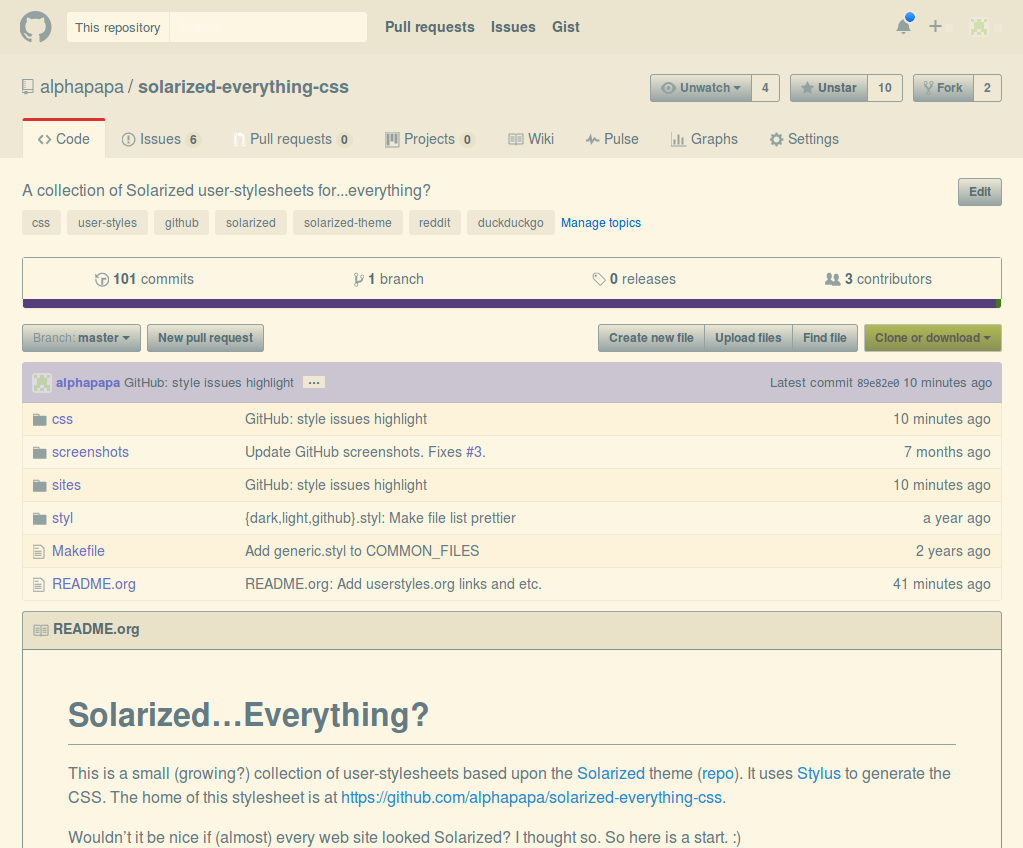Click the Makefile file icon

pyautogui.click(x=39, y=551)
